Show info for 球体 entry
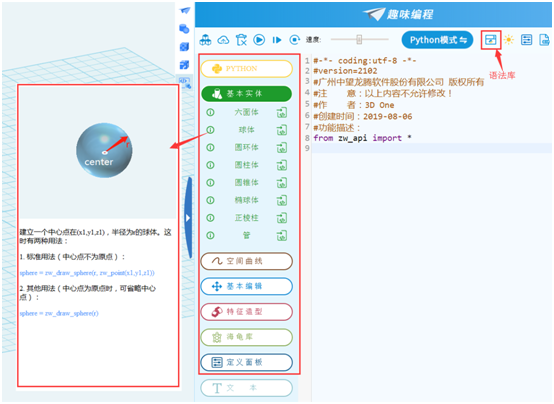 click(210, 130)
